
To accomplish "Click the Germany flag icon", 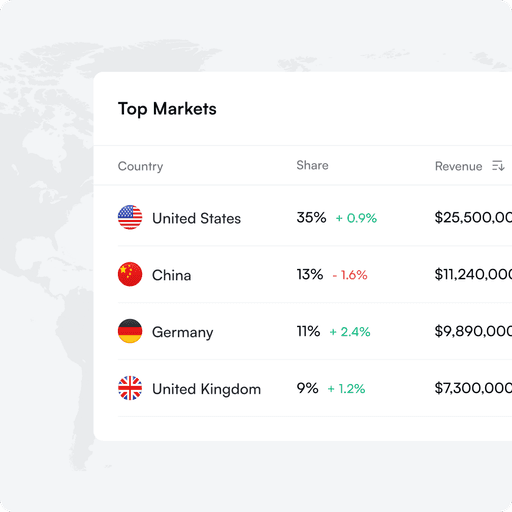I will (x=130, y=331).
